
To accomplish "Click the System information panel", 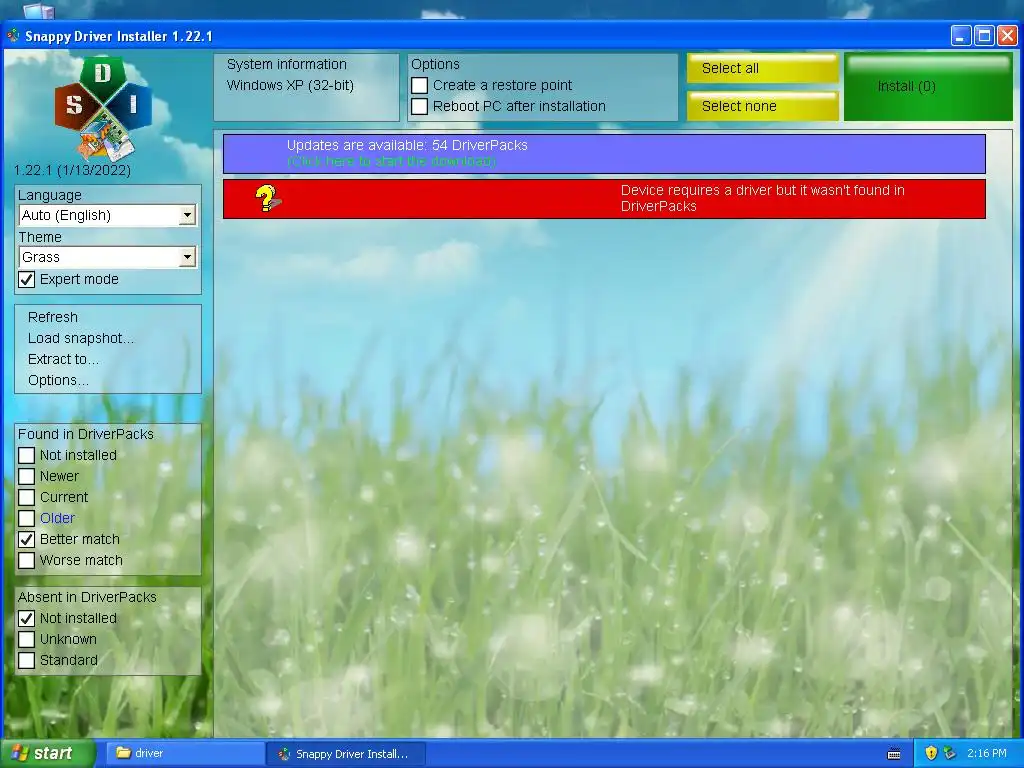I will pyautogui.click(x=306, y=87).
